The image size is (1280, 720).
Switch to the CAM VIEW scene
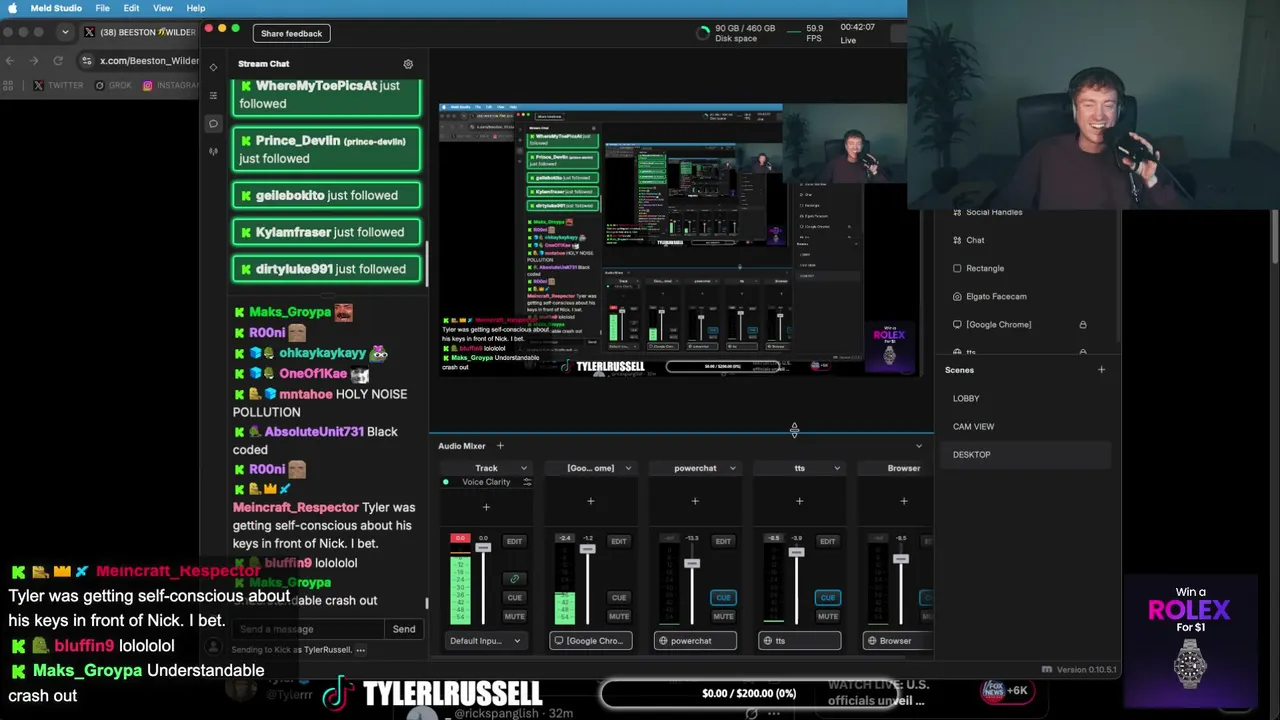[x=1025, y=426]
